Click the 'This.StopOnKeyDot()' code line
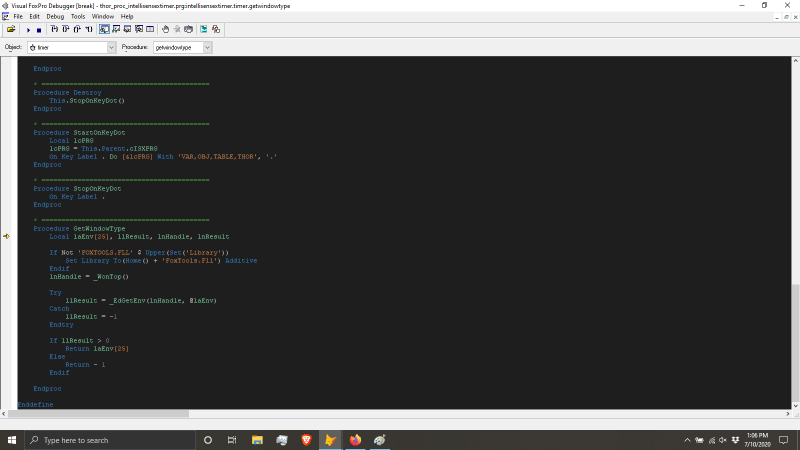 coord(87,101)
